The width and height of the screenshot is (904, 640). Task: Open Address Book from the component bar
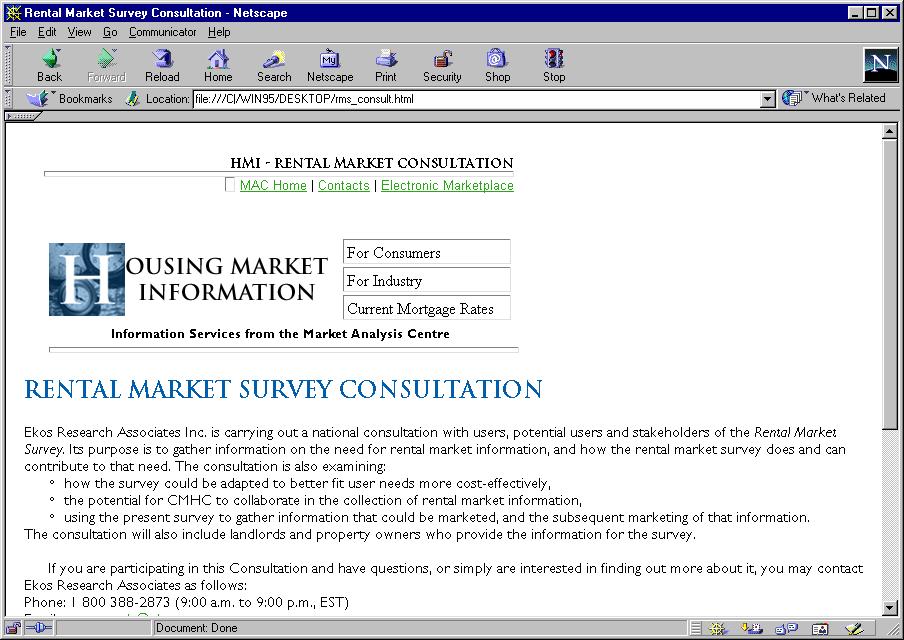pyautogui.click(x=820, y=628)
